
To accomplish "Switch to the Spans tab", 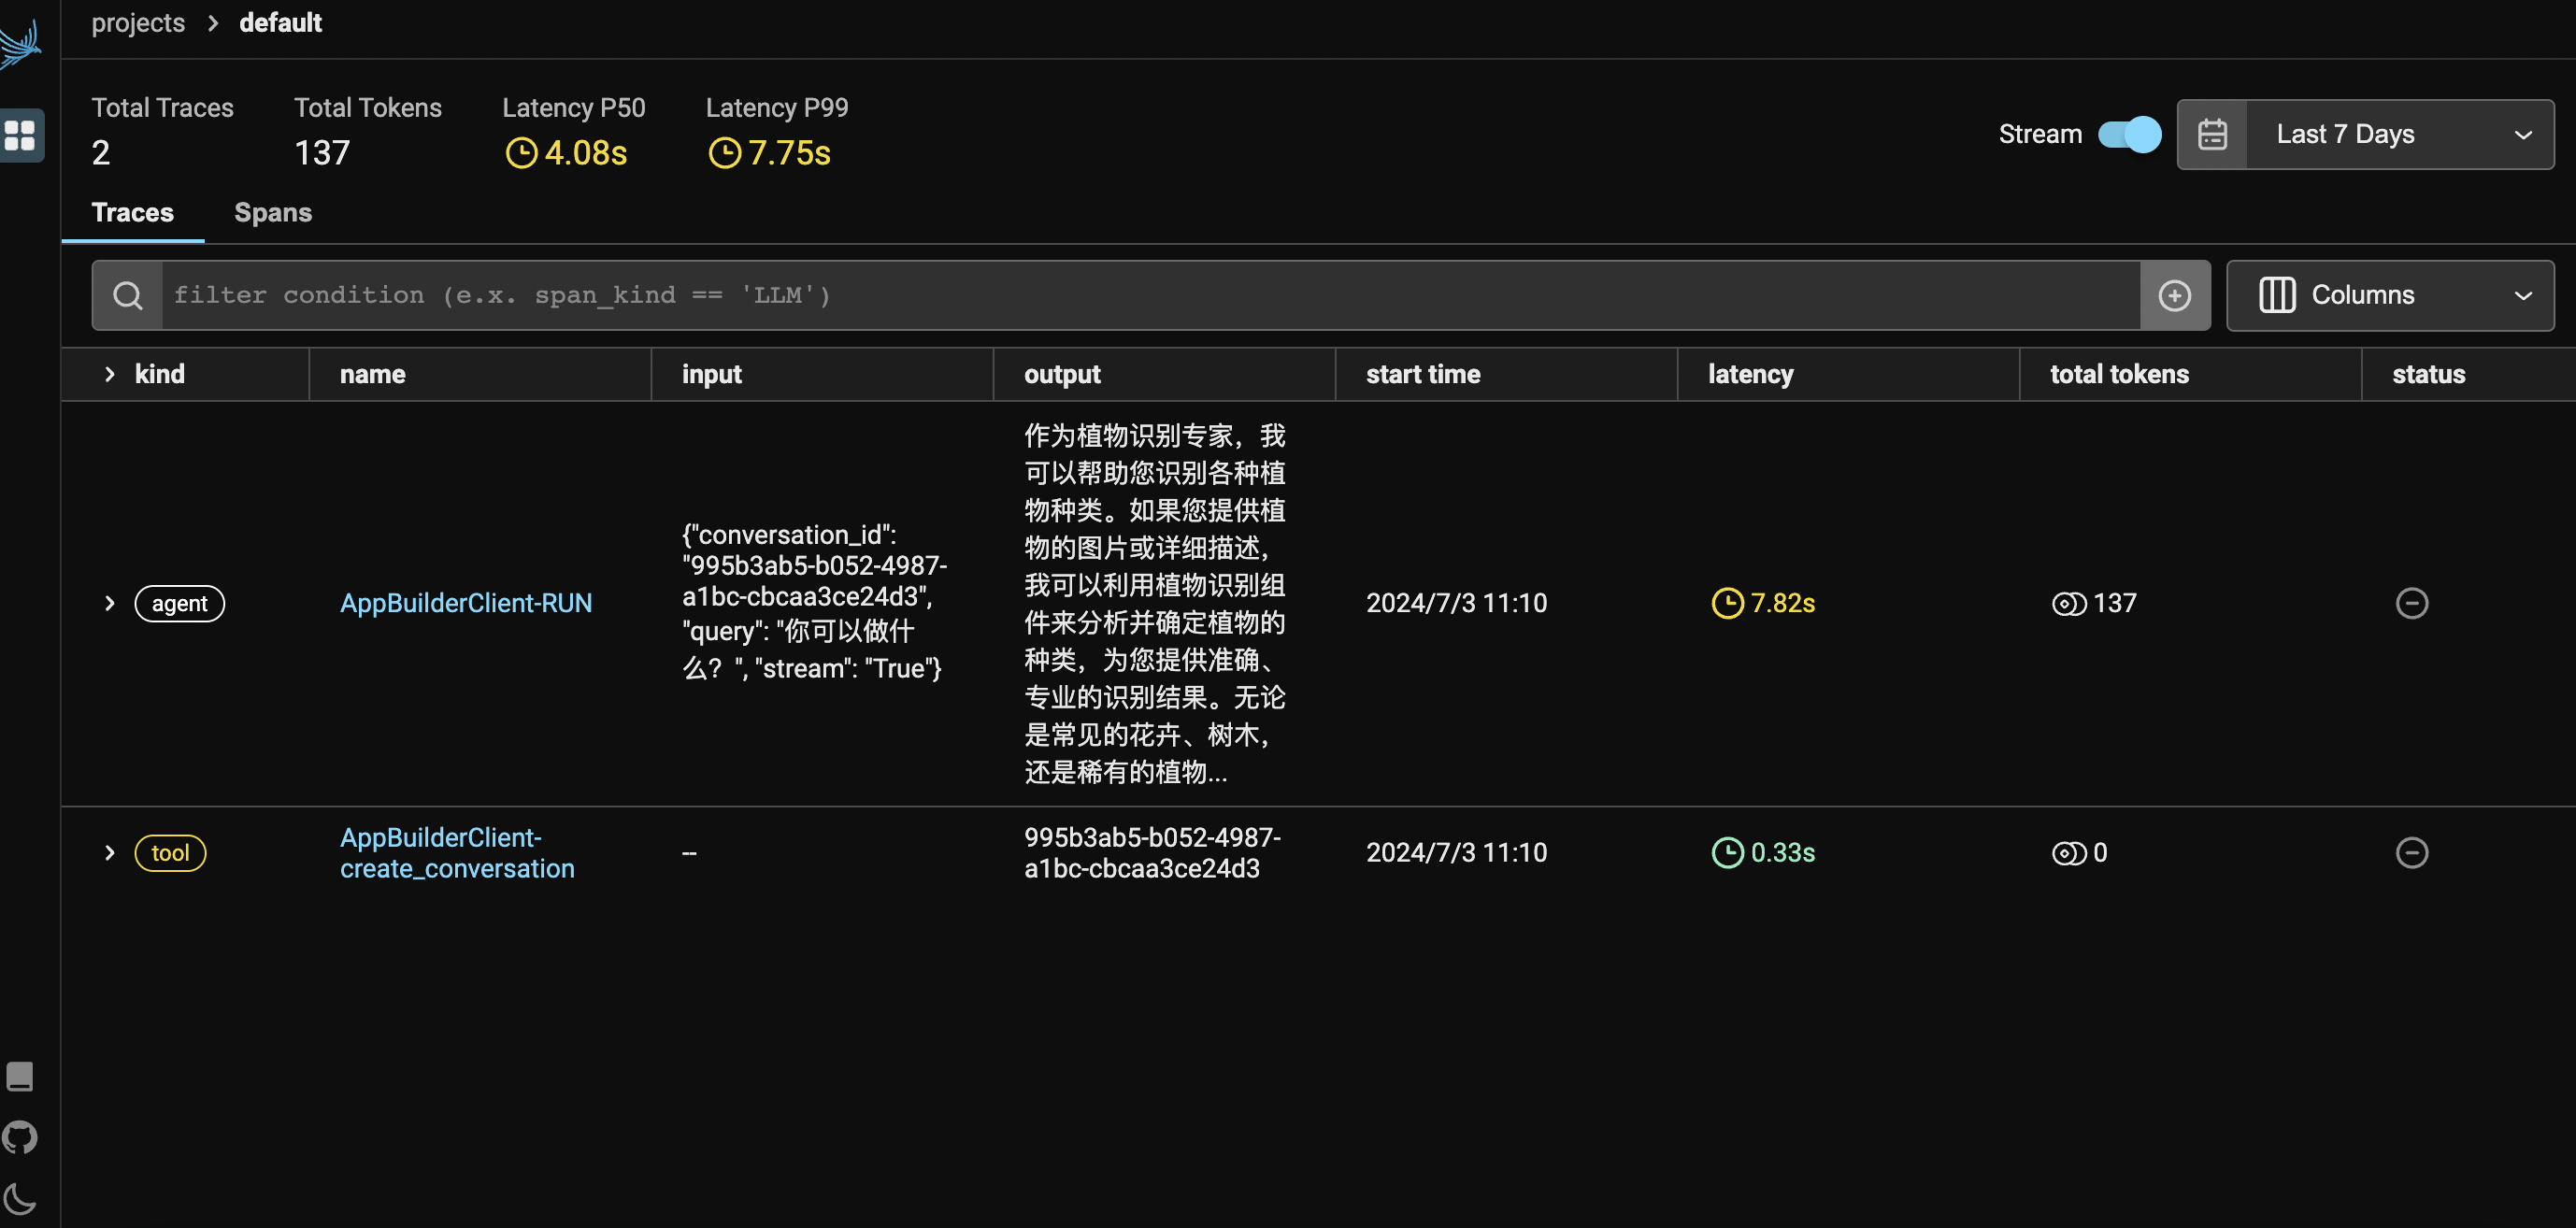I will (x=273, y=212).
